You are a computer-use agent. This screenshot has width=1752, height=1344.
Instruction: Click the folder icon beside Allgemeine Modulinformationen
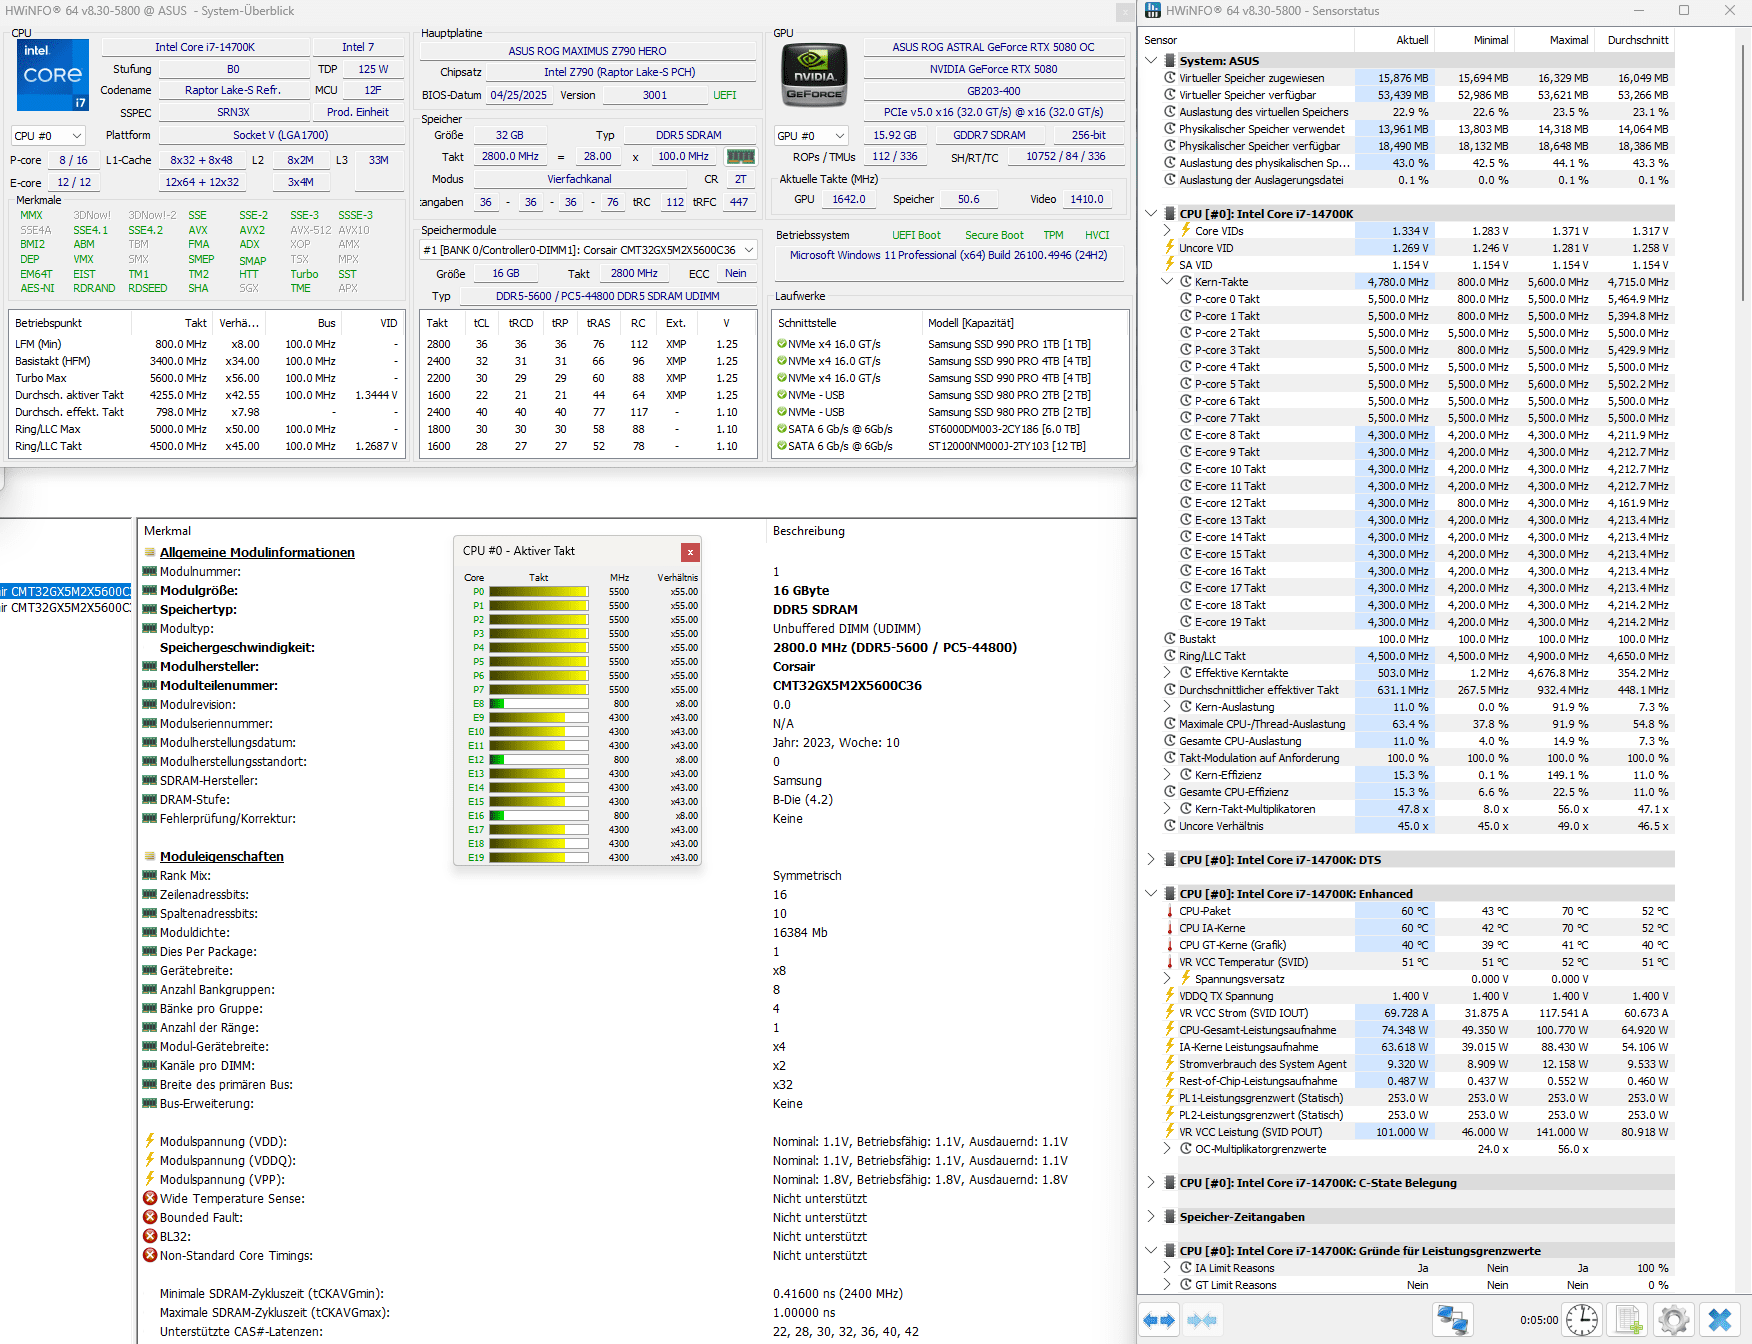click(150, 553)
